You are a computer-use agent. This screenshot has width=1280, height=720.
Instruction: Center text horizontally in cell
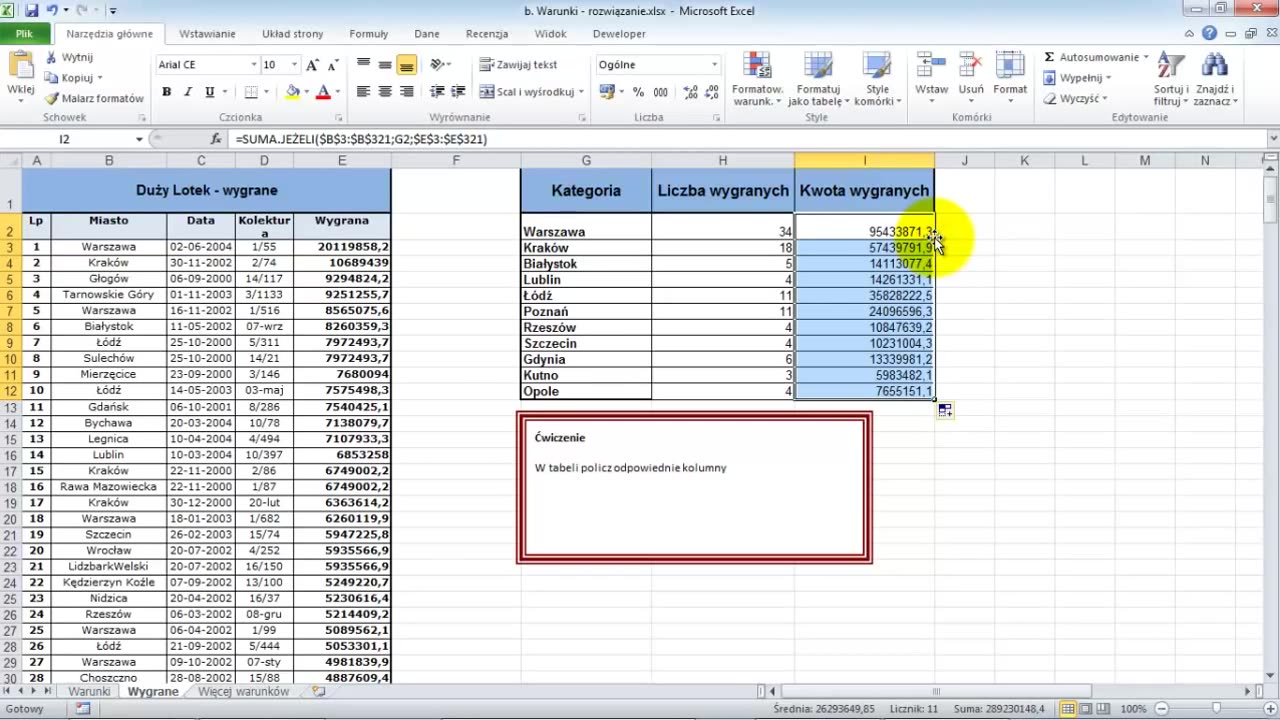385,92
